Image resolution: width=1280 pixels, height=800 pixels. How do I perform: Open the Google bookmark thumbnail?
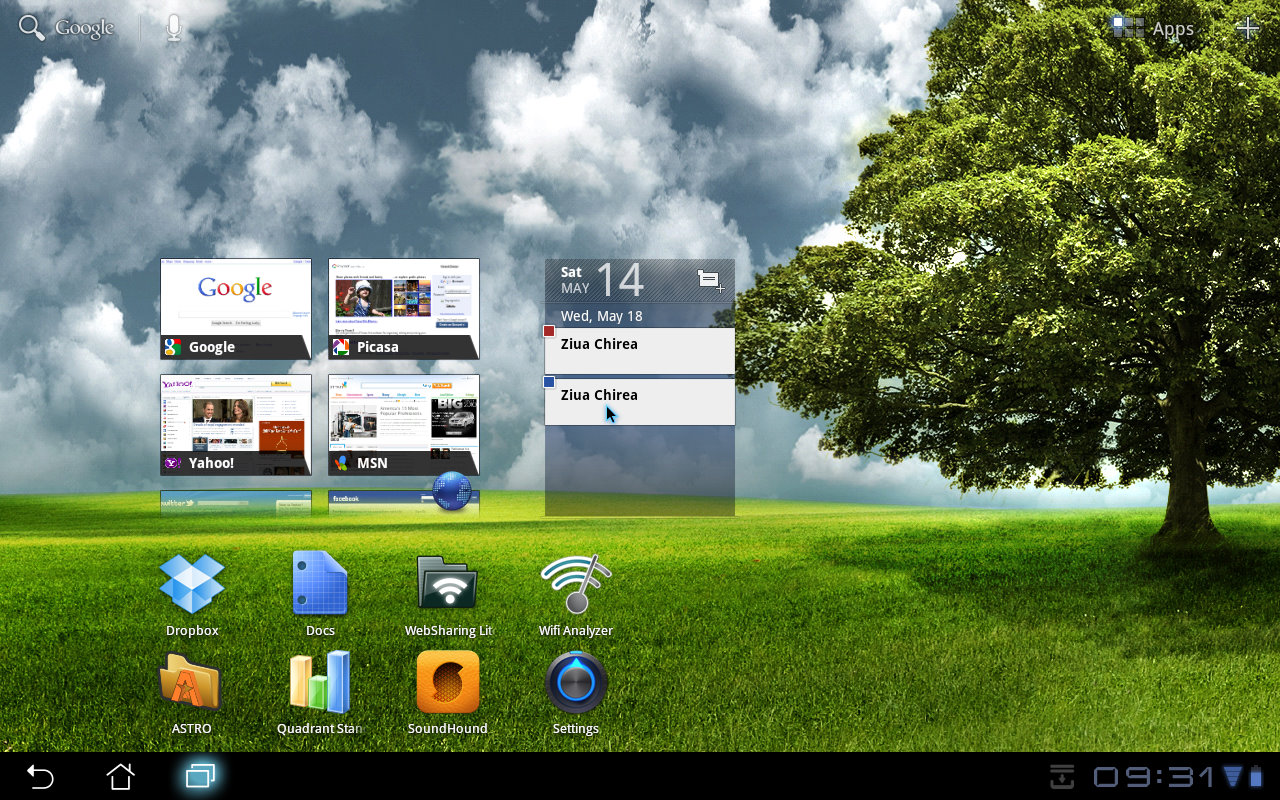click(236, 308)
